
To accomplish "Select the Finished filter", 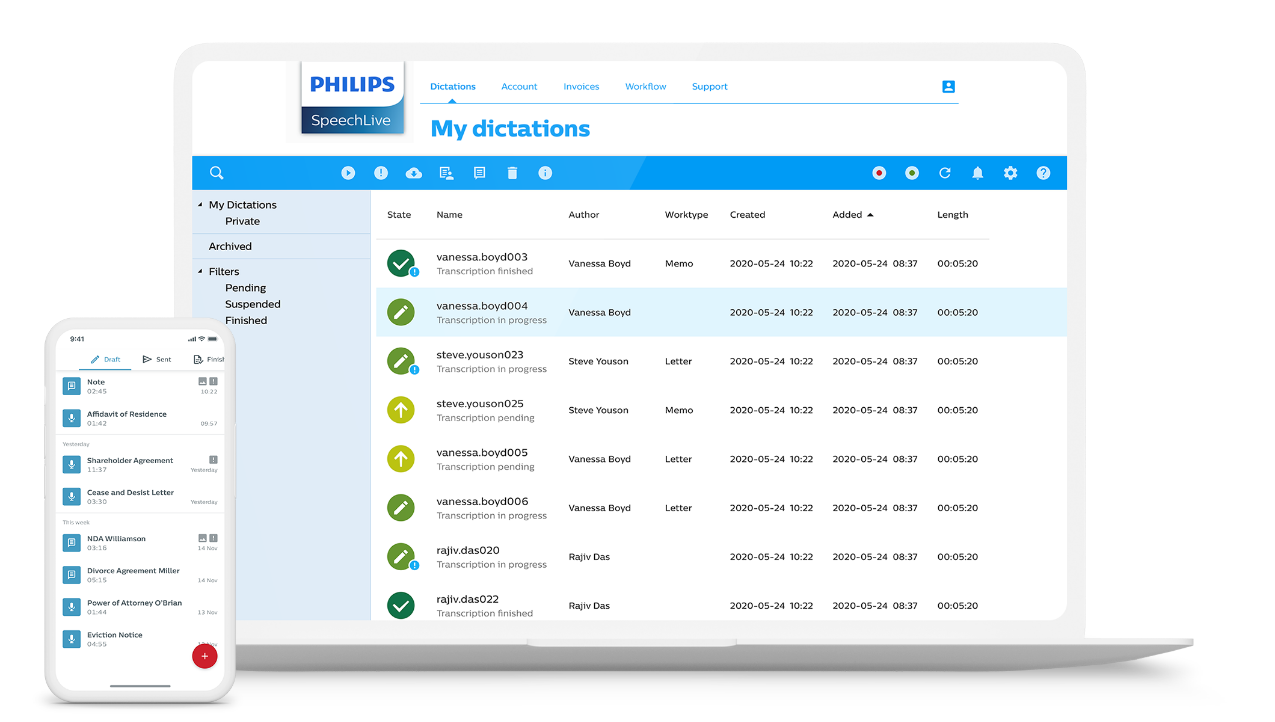I will pos(245,320).
